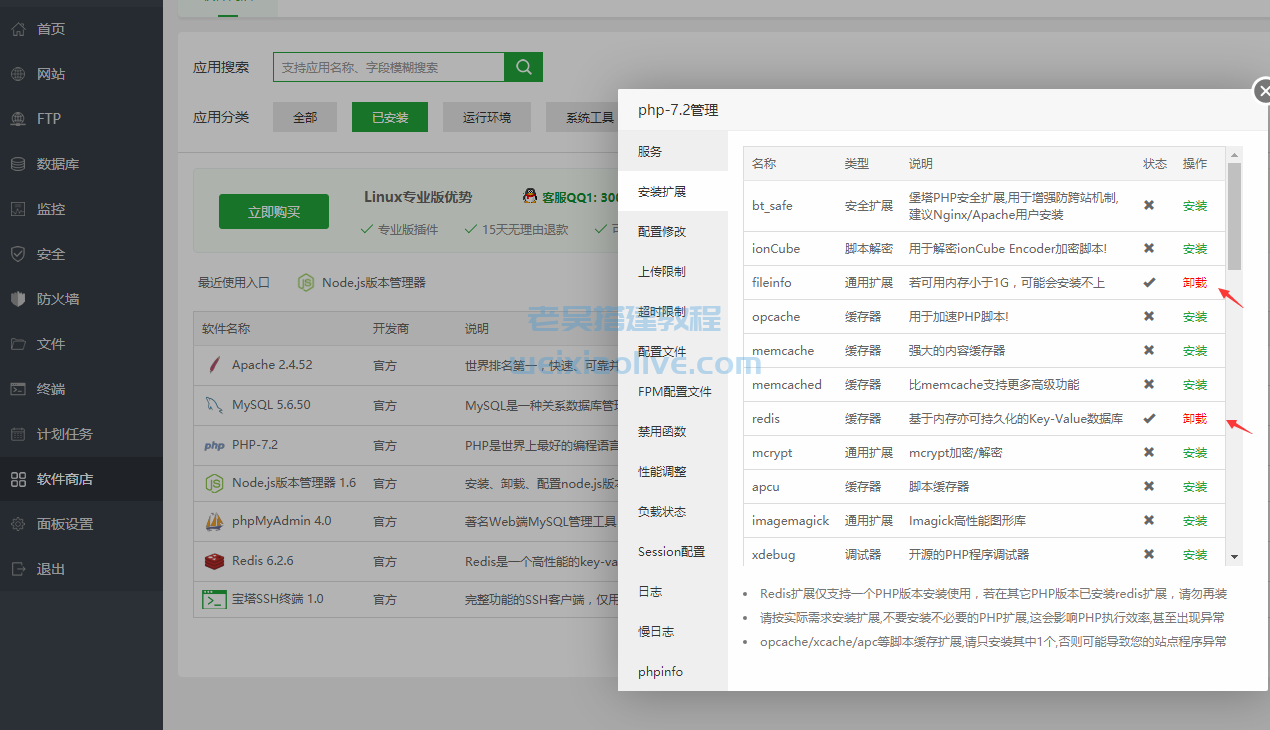Uninstall the fileinfo extension

[1195, 283]
